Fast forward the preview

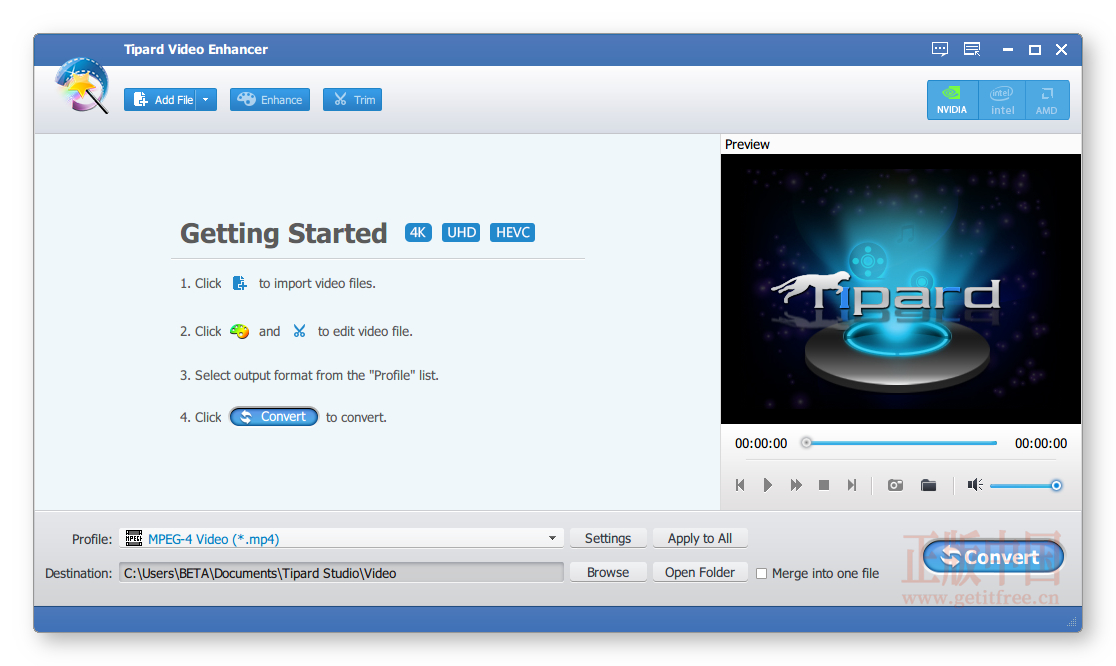(796, 485)
